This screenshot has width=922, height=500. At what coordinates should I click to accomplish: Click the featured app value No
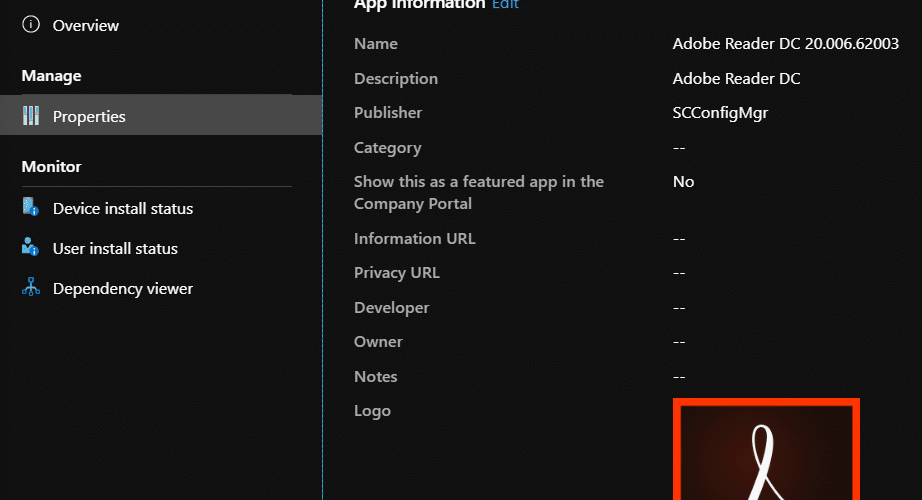pos(683,182)
